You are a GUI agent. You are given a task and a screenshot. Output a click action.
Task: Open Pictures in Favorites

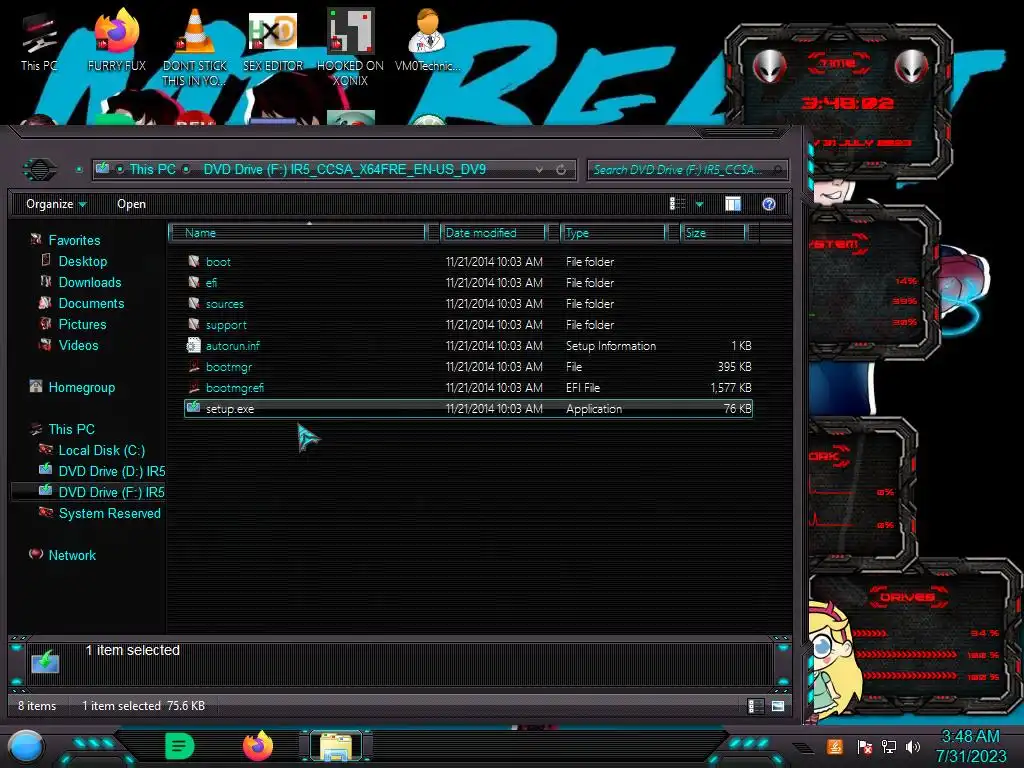tap(82, 324)
